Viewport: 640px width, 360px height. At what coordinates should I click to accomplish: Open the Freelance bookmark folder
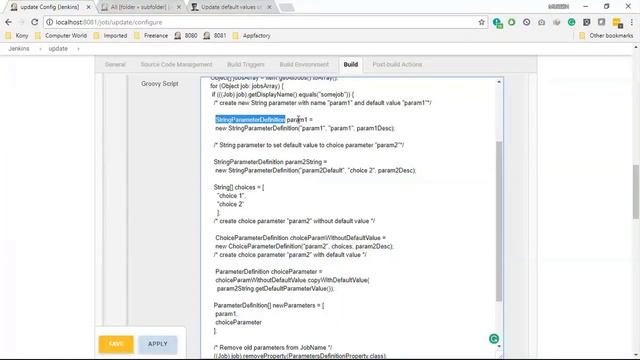pos(151,36)
